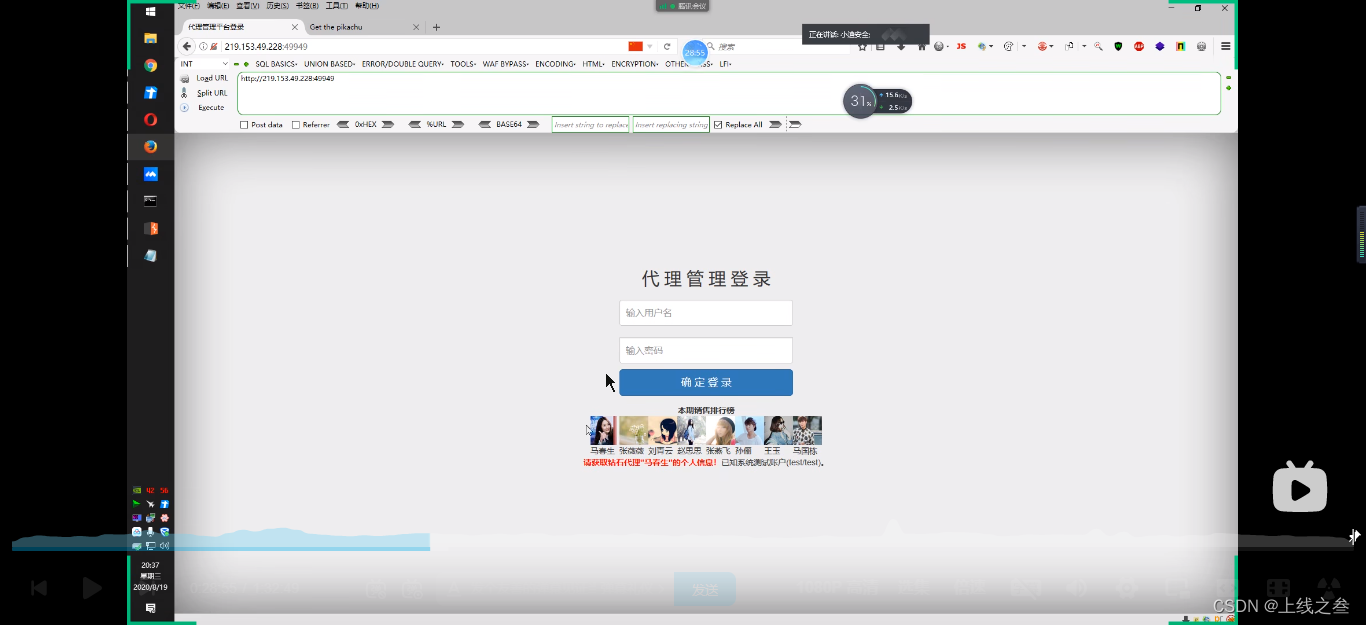The height and width of the screenshot is (625, 1366).
Task: Click the Execute button label
Action: [x=211, y=107]
